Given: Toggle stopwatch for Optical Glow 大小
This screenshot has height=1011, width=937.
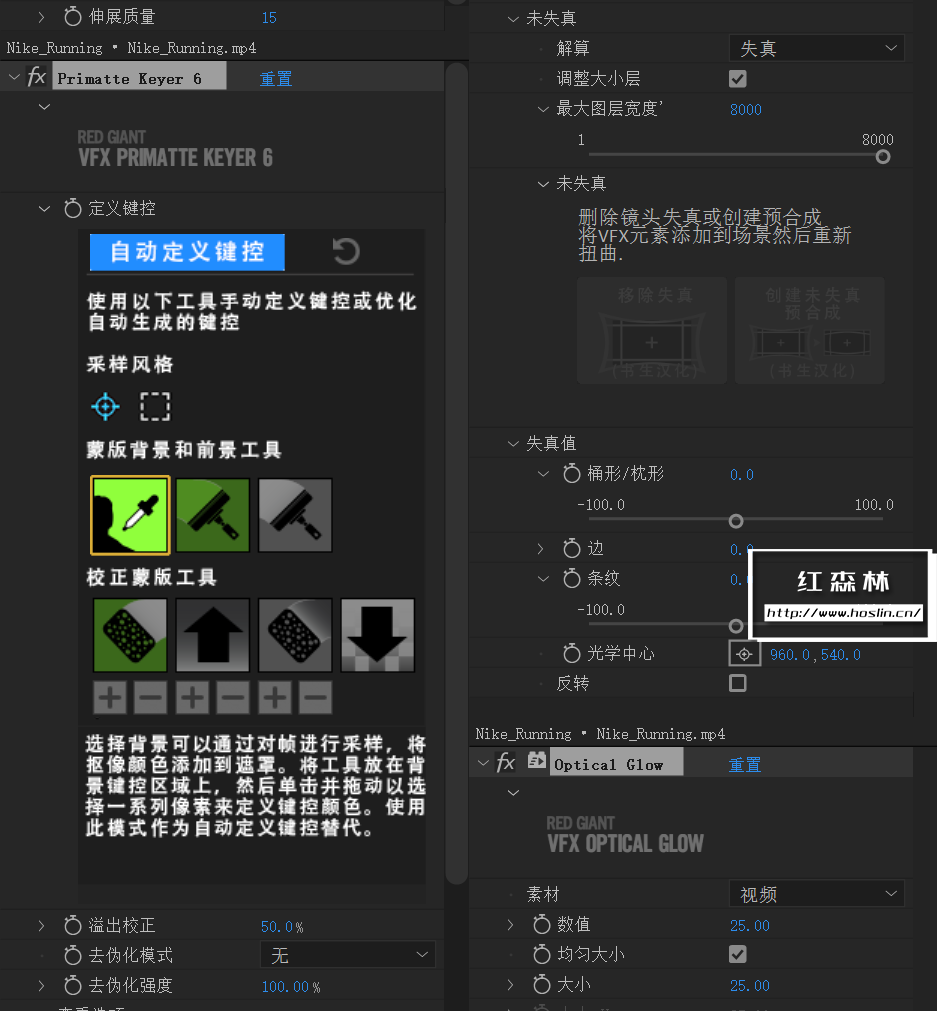Looking at the screenshot, I should click(542, 985).
